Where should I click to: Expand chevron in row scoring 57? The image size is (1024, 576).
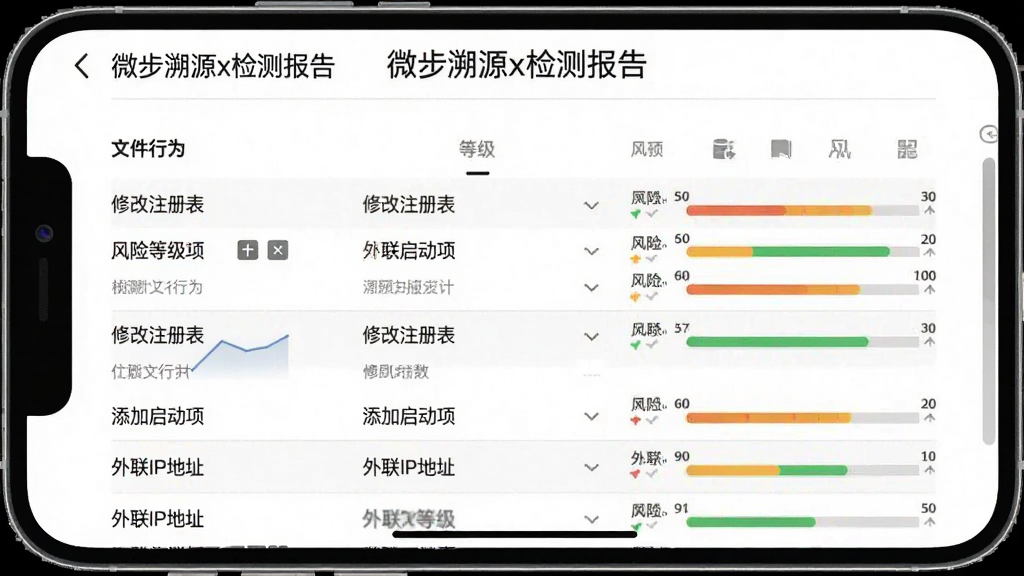[591, 337]
